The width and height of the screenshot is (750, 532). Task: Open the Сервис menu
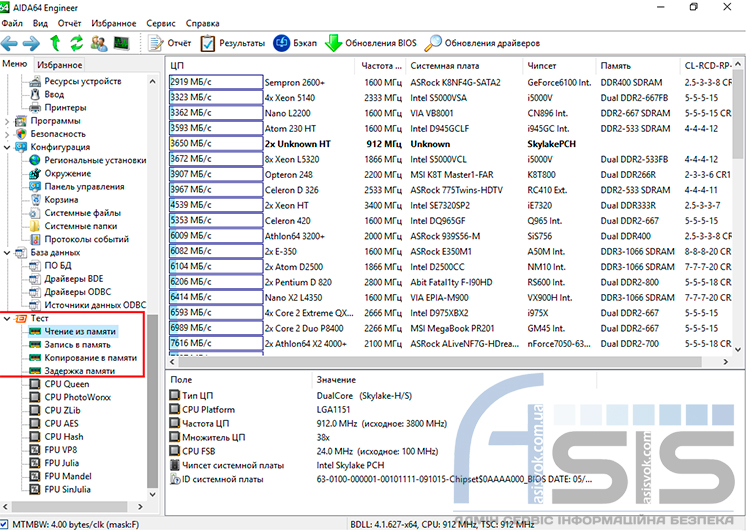[x=161, y=23]
